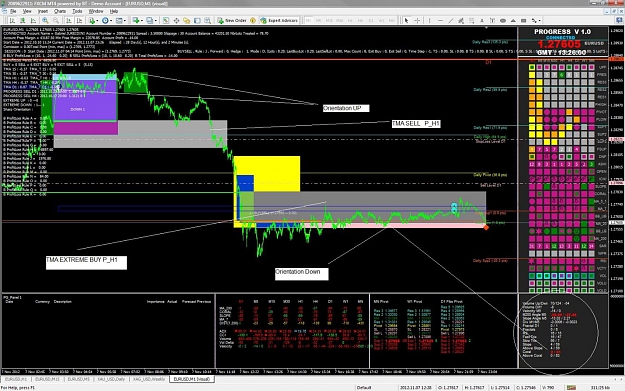Open the File menu
Viewport: 625px width, 391px height.
(13, 11)
